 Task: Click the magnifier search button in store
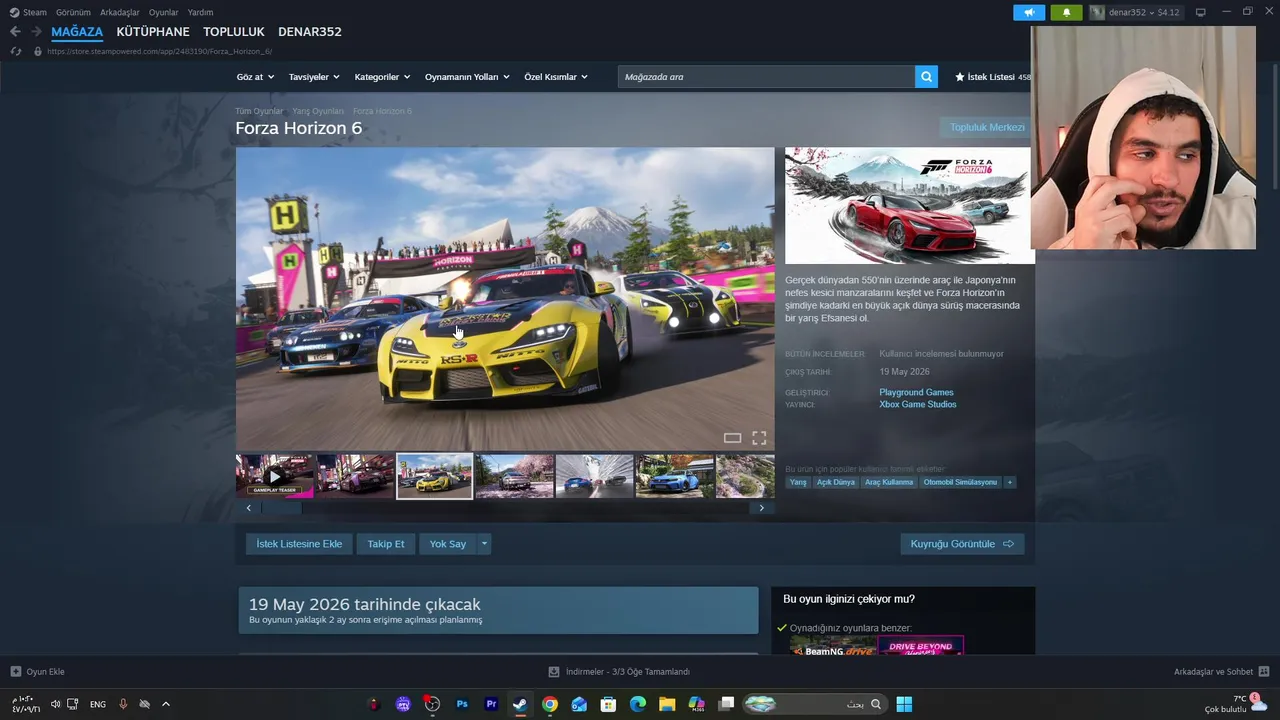point(926,77)
